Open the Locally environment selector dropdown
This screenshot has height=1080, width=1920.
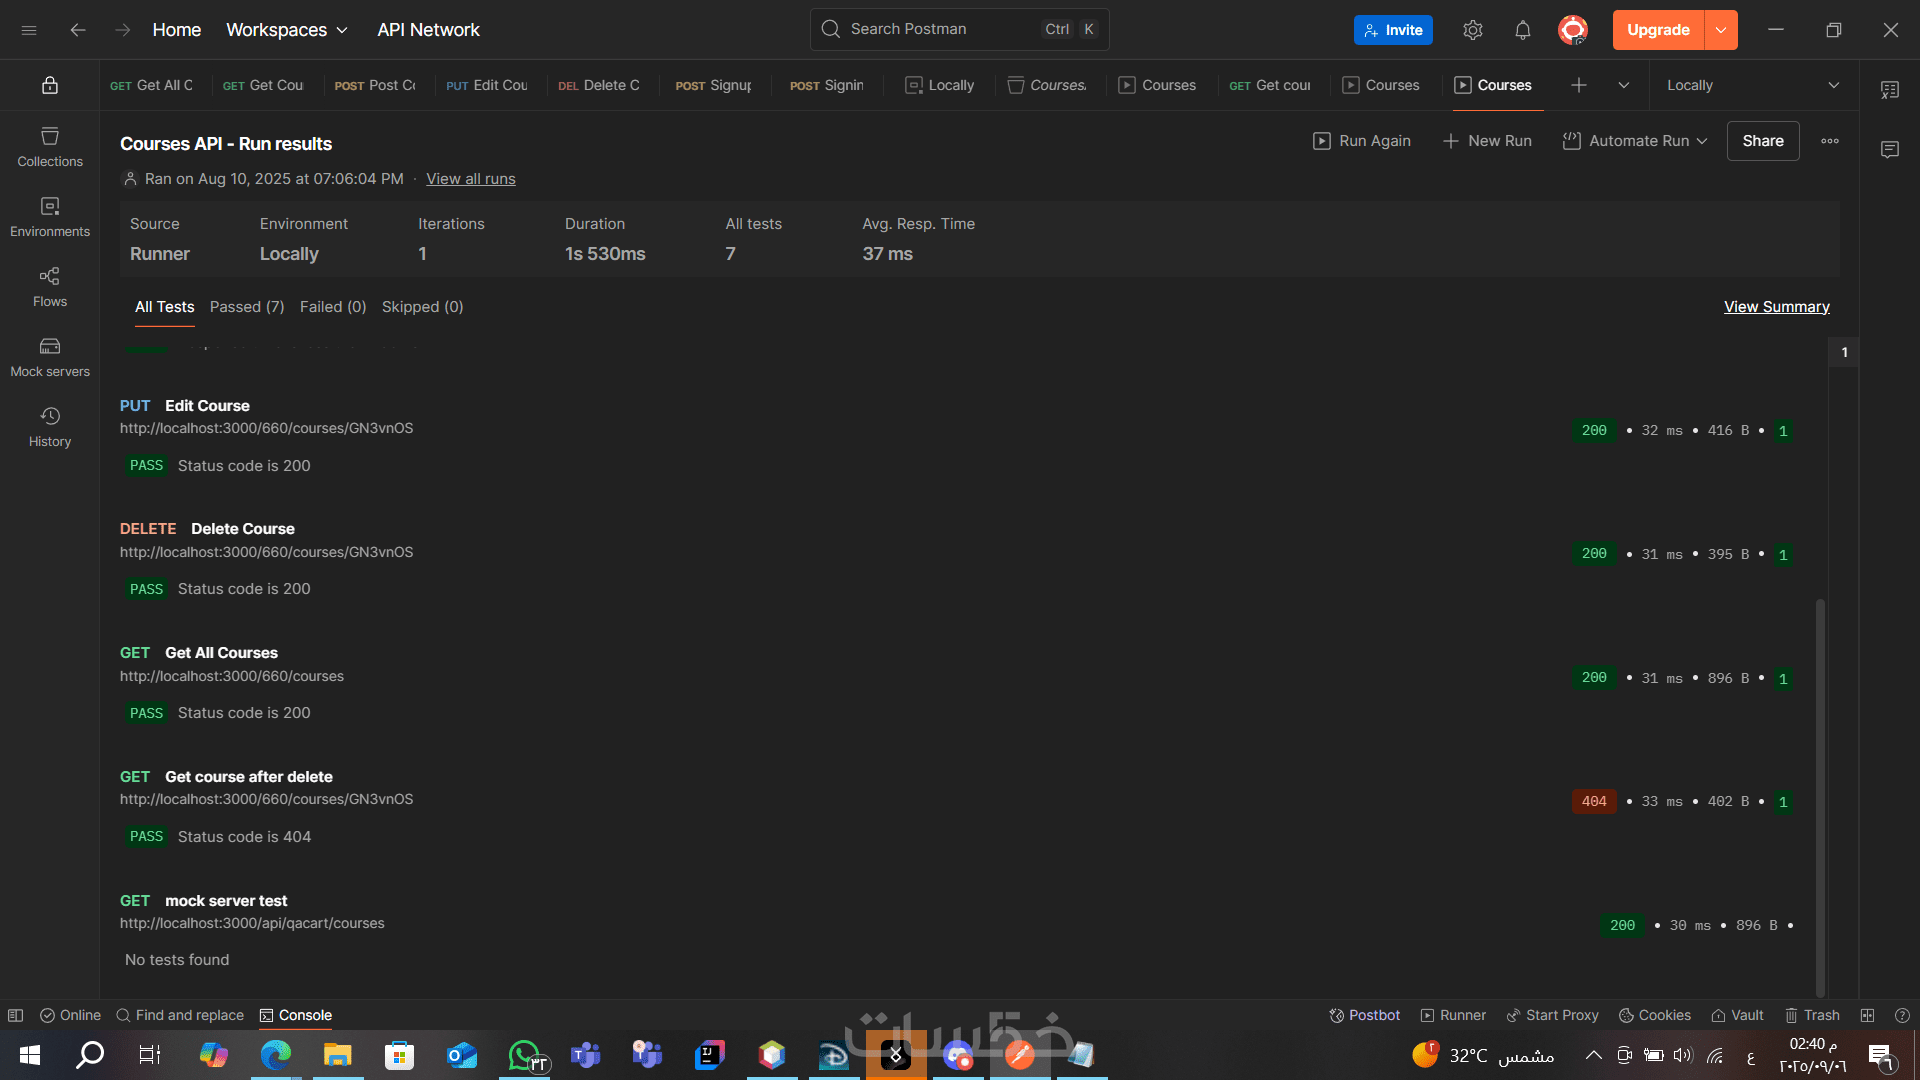coord(1752,85)
